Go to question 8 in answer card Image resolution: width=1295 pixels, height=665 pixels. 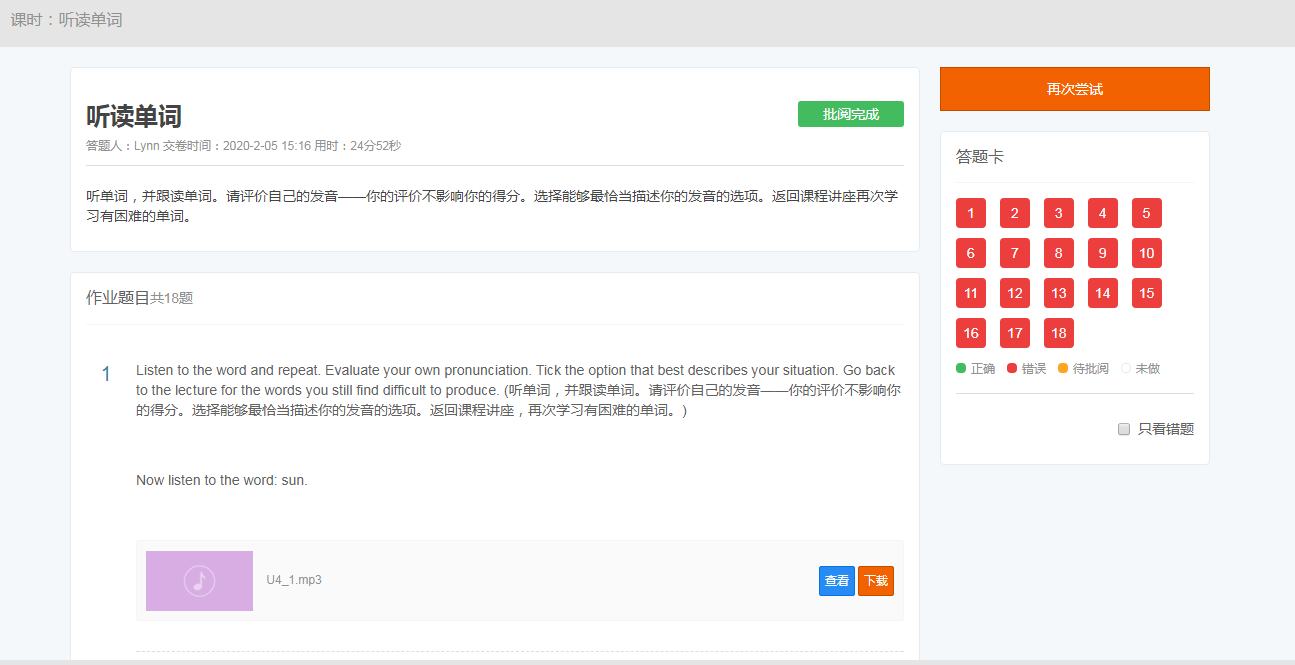[1058, 253]
